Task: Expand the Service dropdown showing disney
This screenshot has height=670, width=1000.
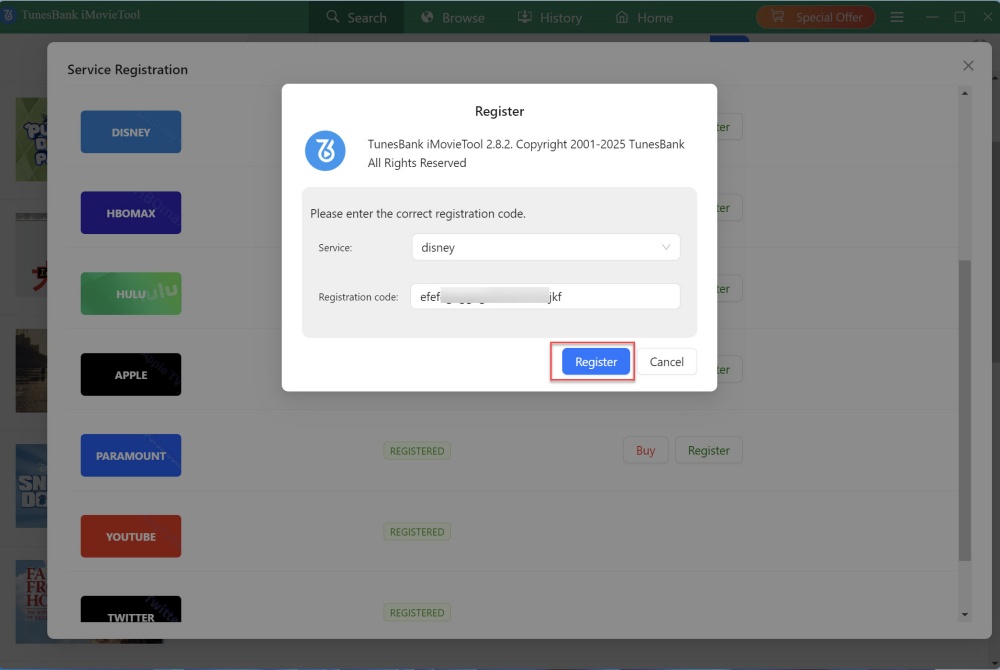Action: point(545,247)
